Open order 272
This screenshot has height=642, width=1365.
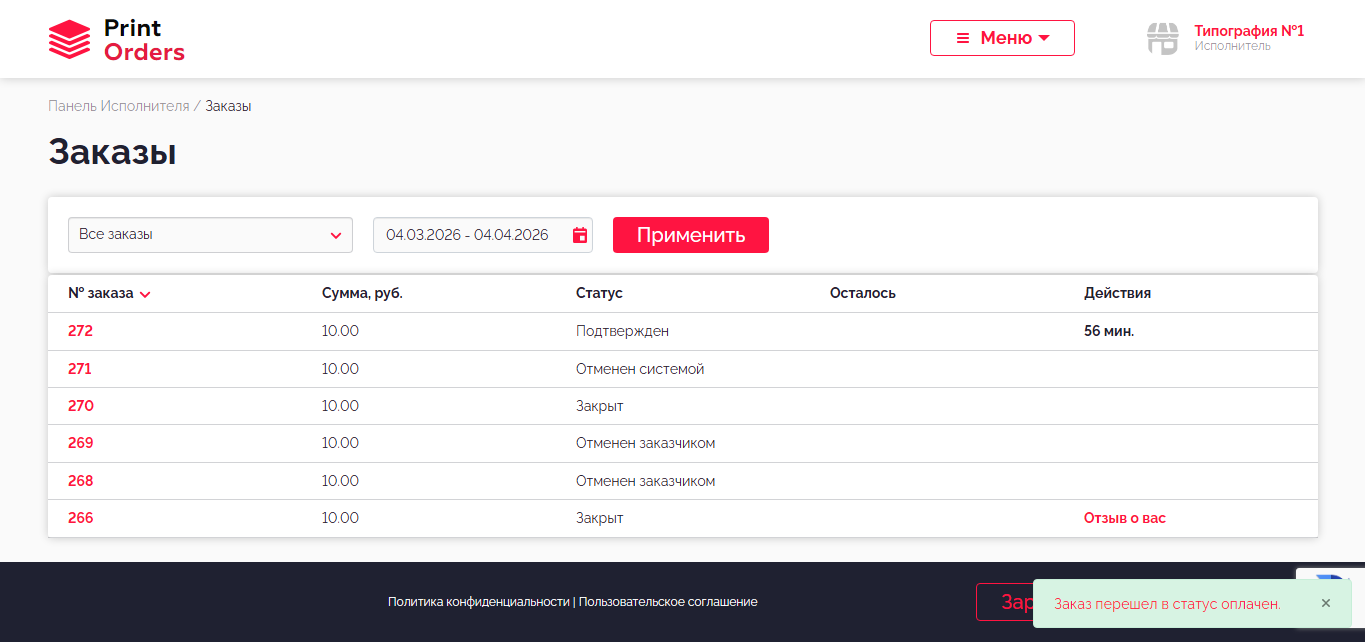coord(80,331)
